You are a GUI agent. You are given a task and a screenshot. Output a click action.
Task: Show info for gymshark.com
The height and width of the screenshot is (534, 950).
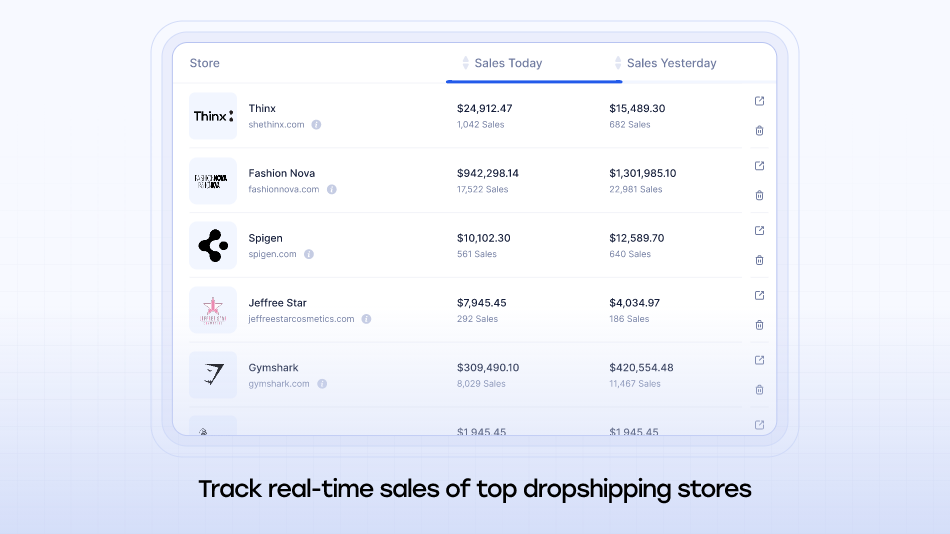[322, 384]
